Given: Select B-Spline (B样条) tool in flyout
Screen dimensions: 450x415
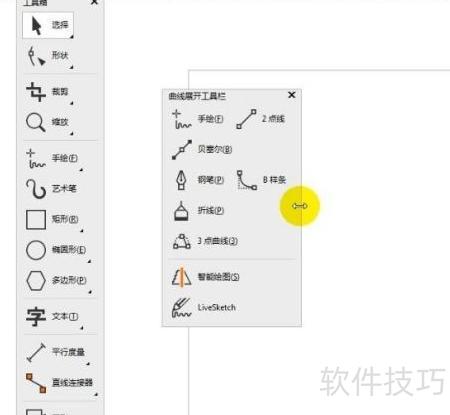Looking at the screenshot, I should pyautogui.click(x=261, y=180).
